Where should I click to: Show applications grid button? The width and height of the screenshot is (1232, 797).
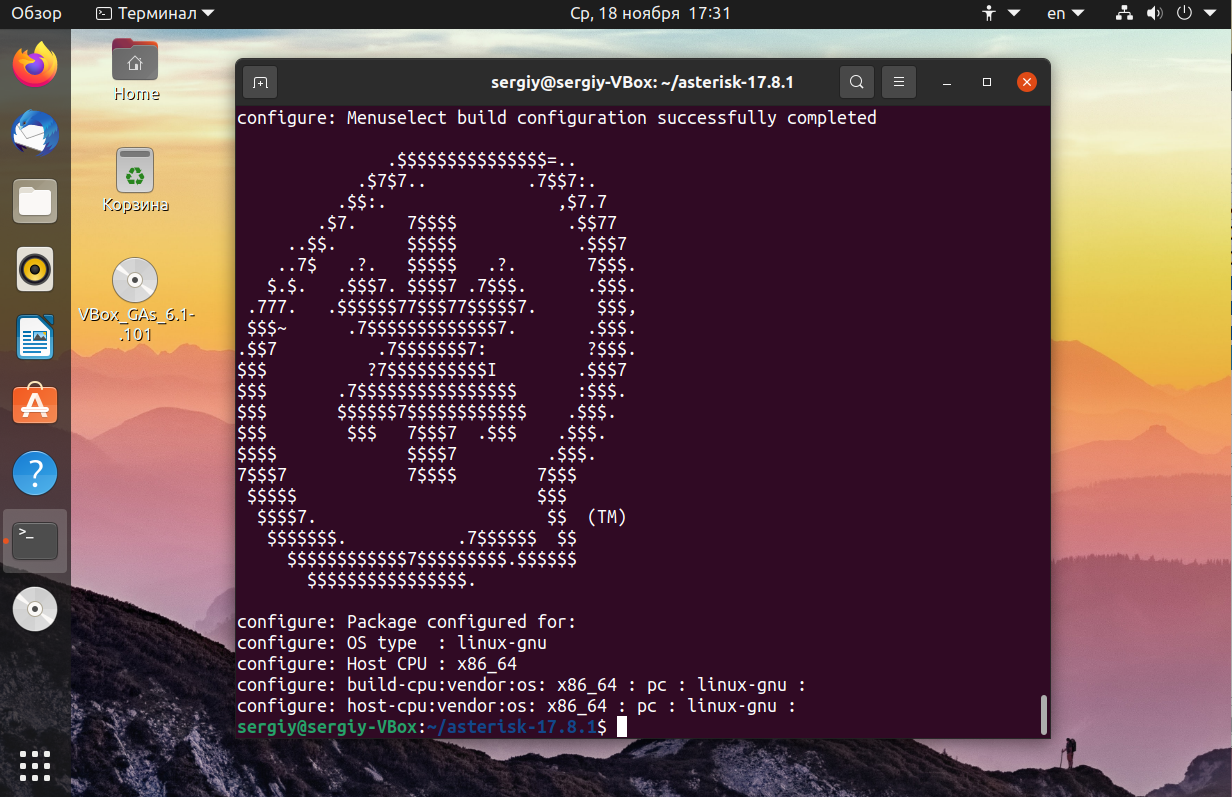point(35,765)
